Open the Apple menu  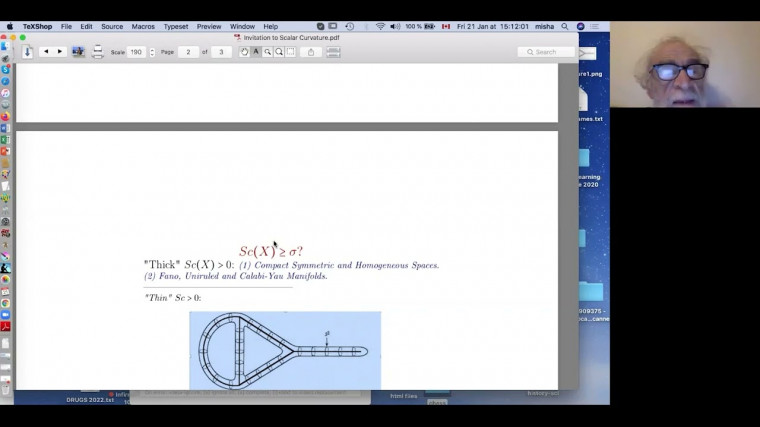(10, 27)
